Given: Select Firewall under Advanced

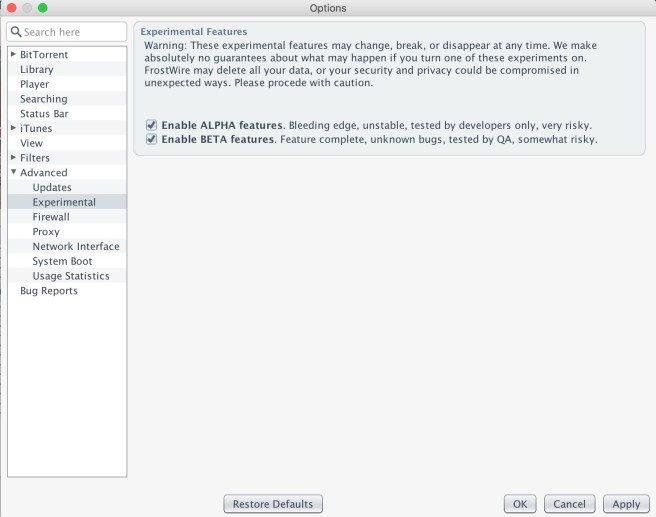Looking at the screenshot, I should click(x=51, y=217).
